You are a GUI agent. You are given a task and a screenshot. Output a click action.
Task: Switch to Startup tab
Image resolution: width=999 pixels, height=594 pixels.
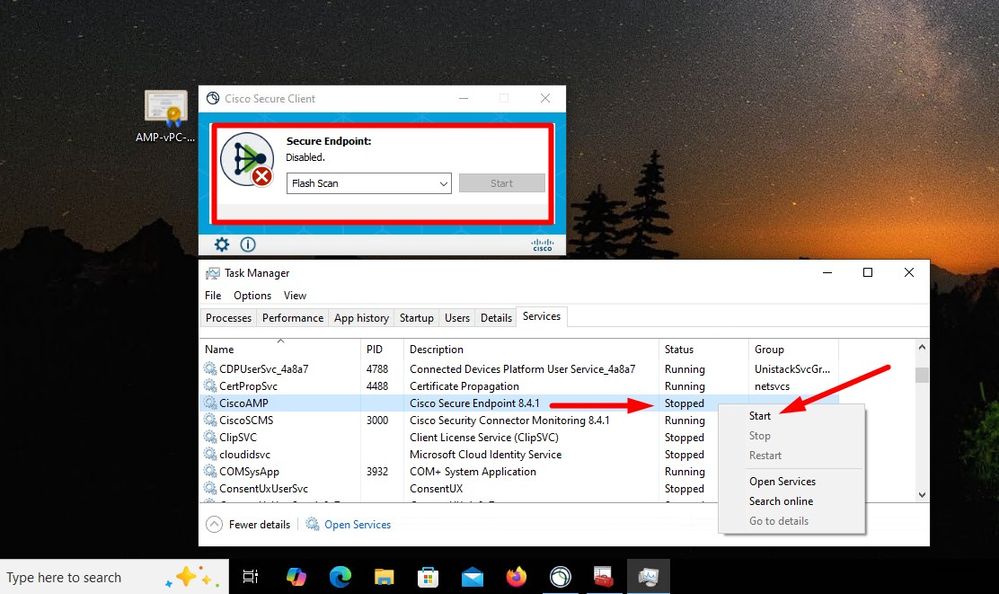[417, 318]
